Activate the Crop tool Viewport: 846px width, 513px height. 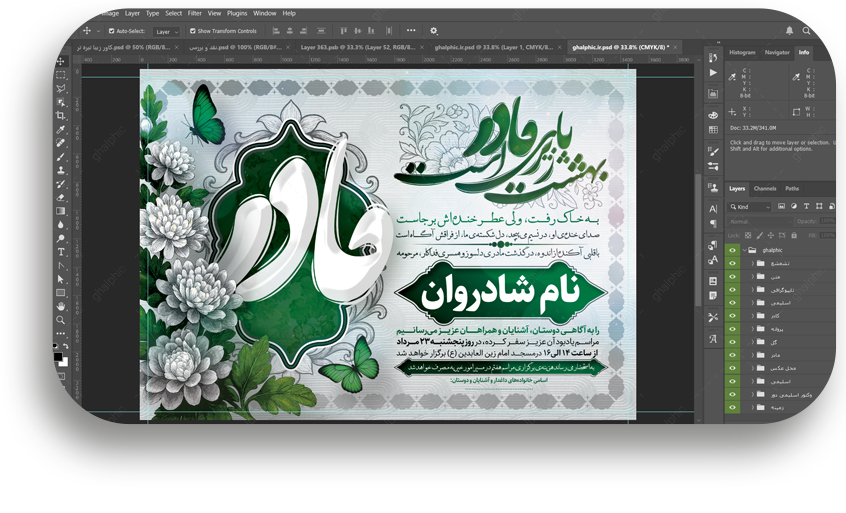tap(61, 116)
